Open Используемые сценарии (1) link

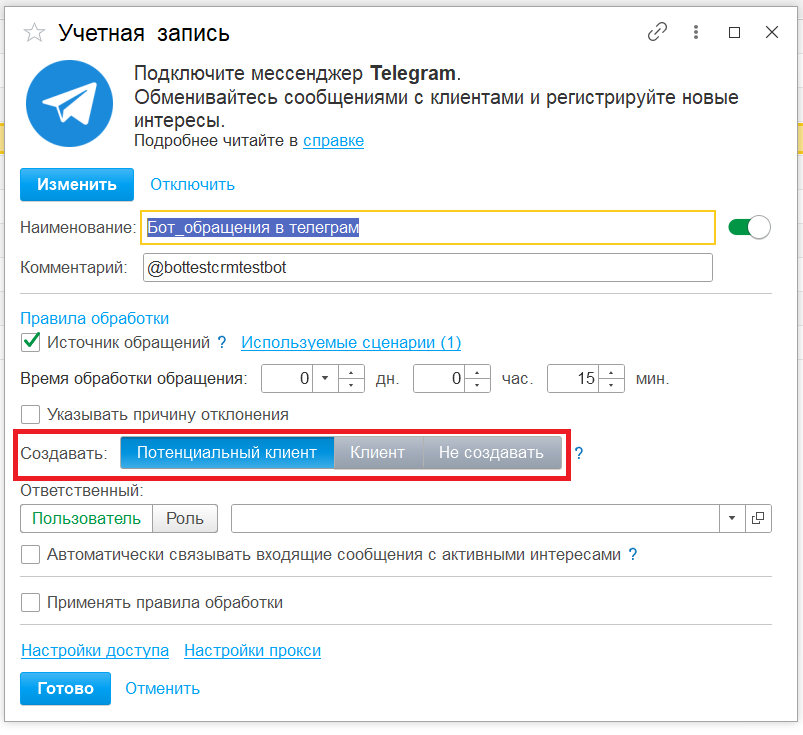click(x=351, y=342)
